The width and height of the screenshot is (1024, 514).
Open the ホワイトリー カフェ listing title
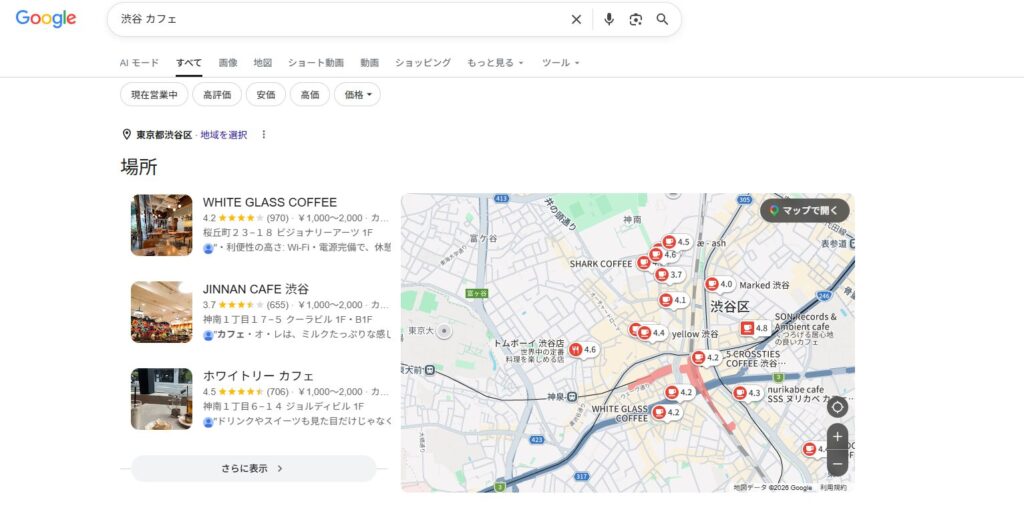pyautogui.click(x=258, y=376)
